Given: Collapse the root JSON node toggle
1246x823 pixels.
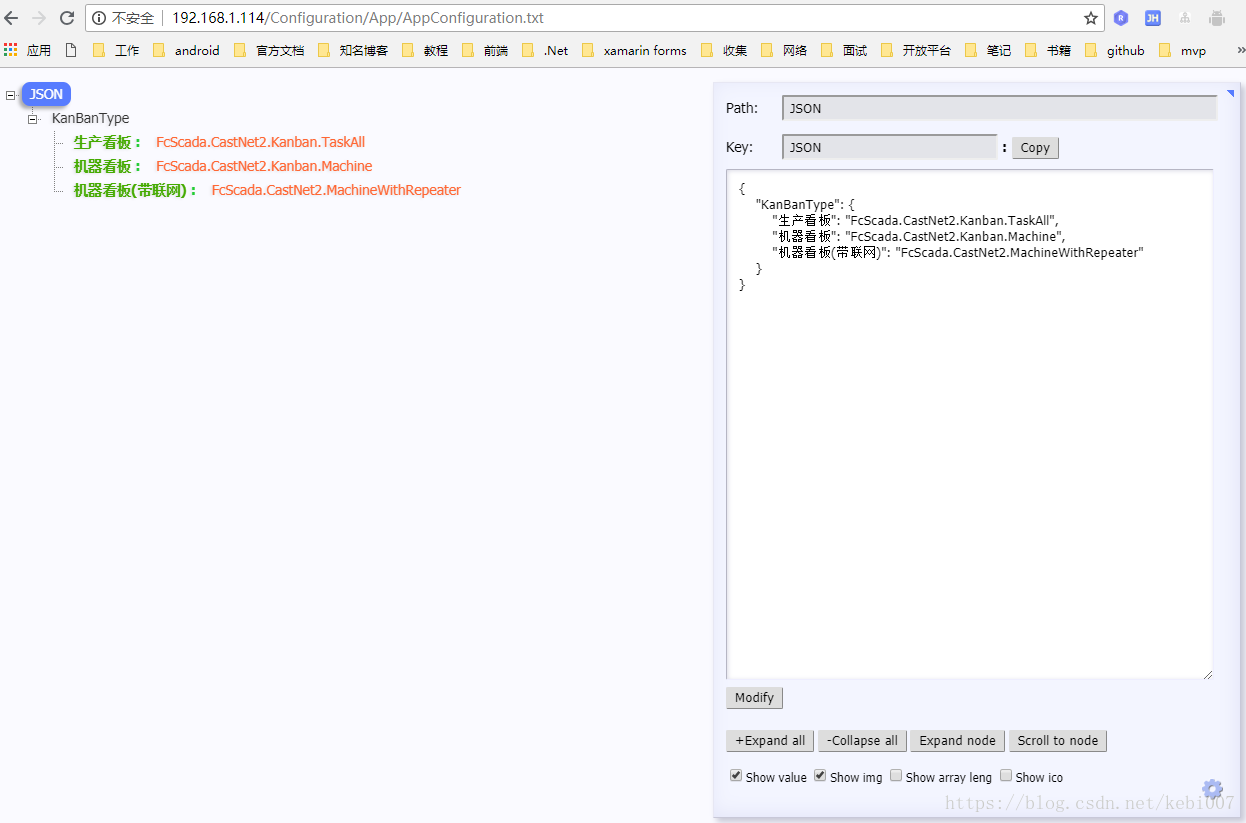Looking at the screenshot, I should pos(11,95).
